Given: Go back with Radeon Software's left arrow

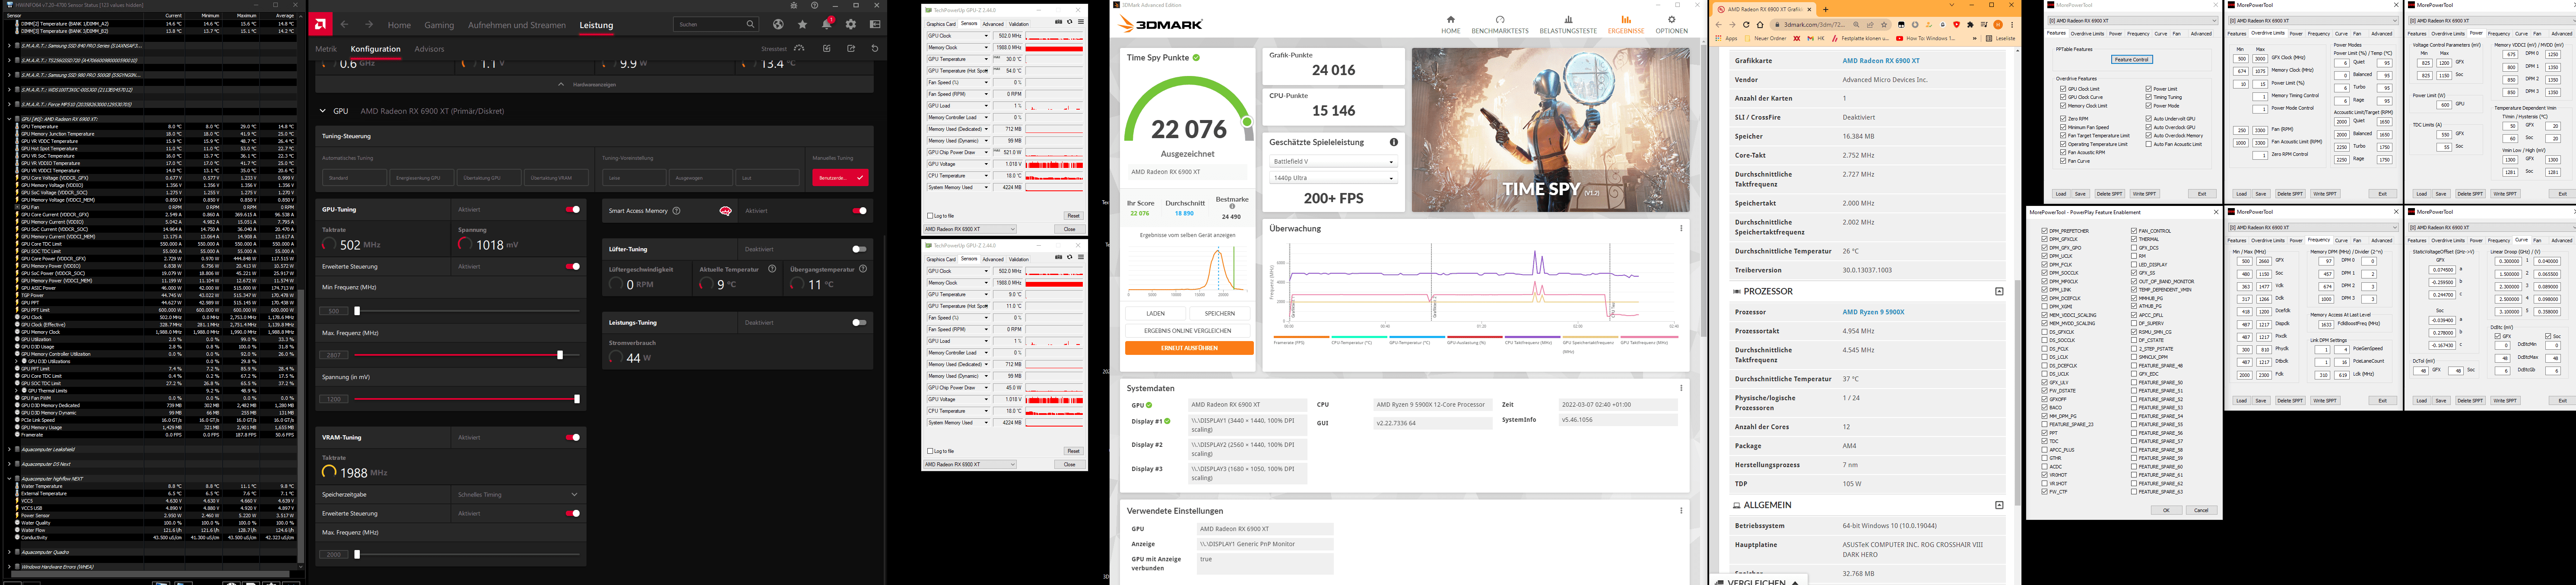Looking at the screenshot, I should pyautogui.click(x=344, y=24).
